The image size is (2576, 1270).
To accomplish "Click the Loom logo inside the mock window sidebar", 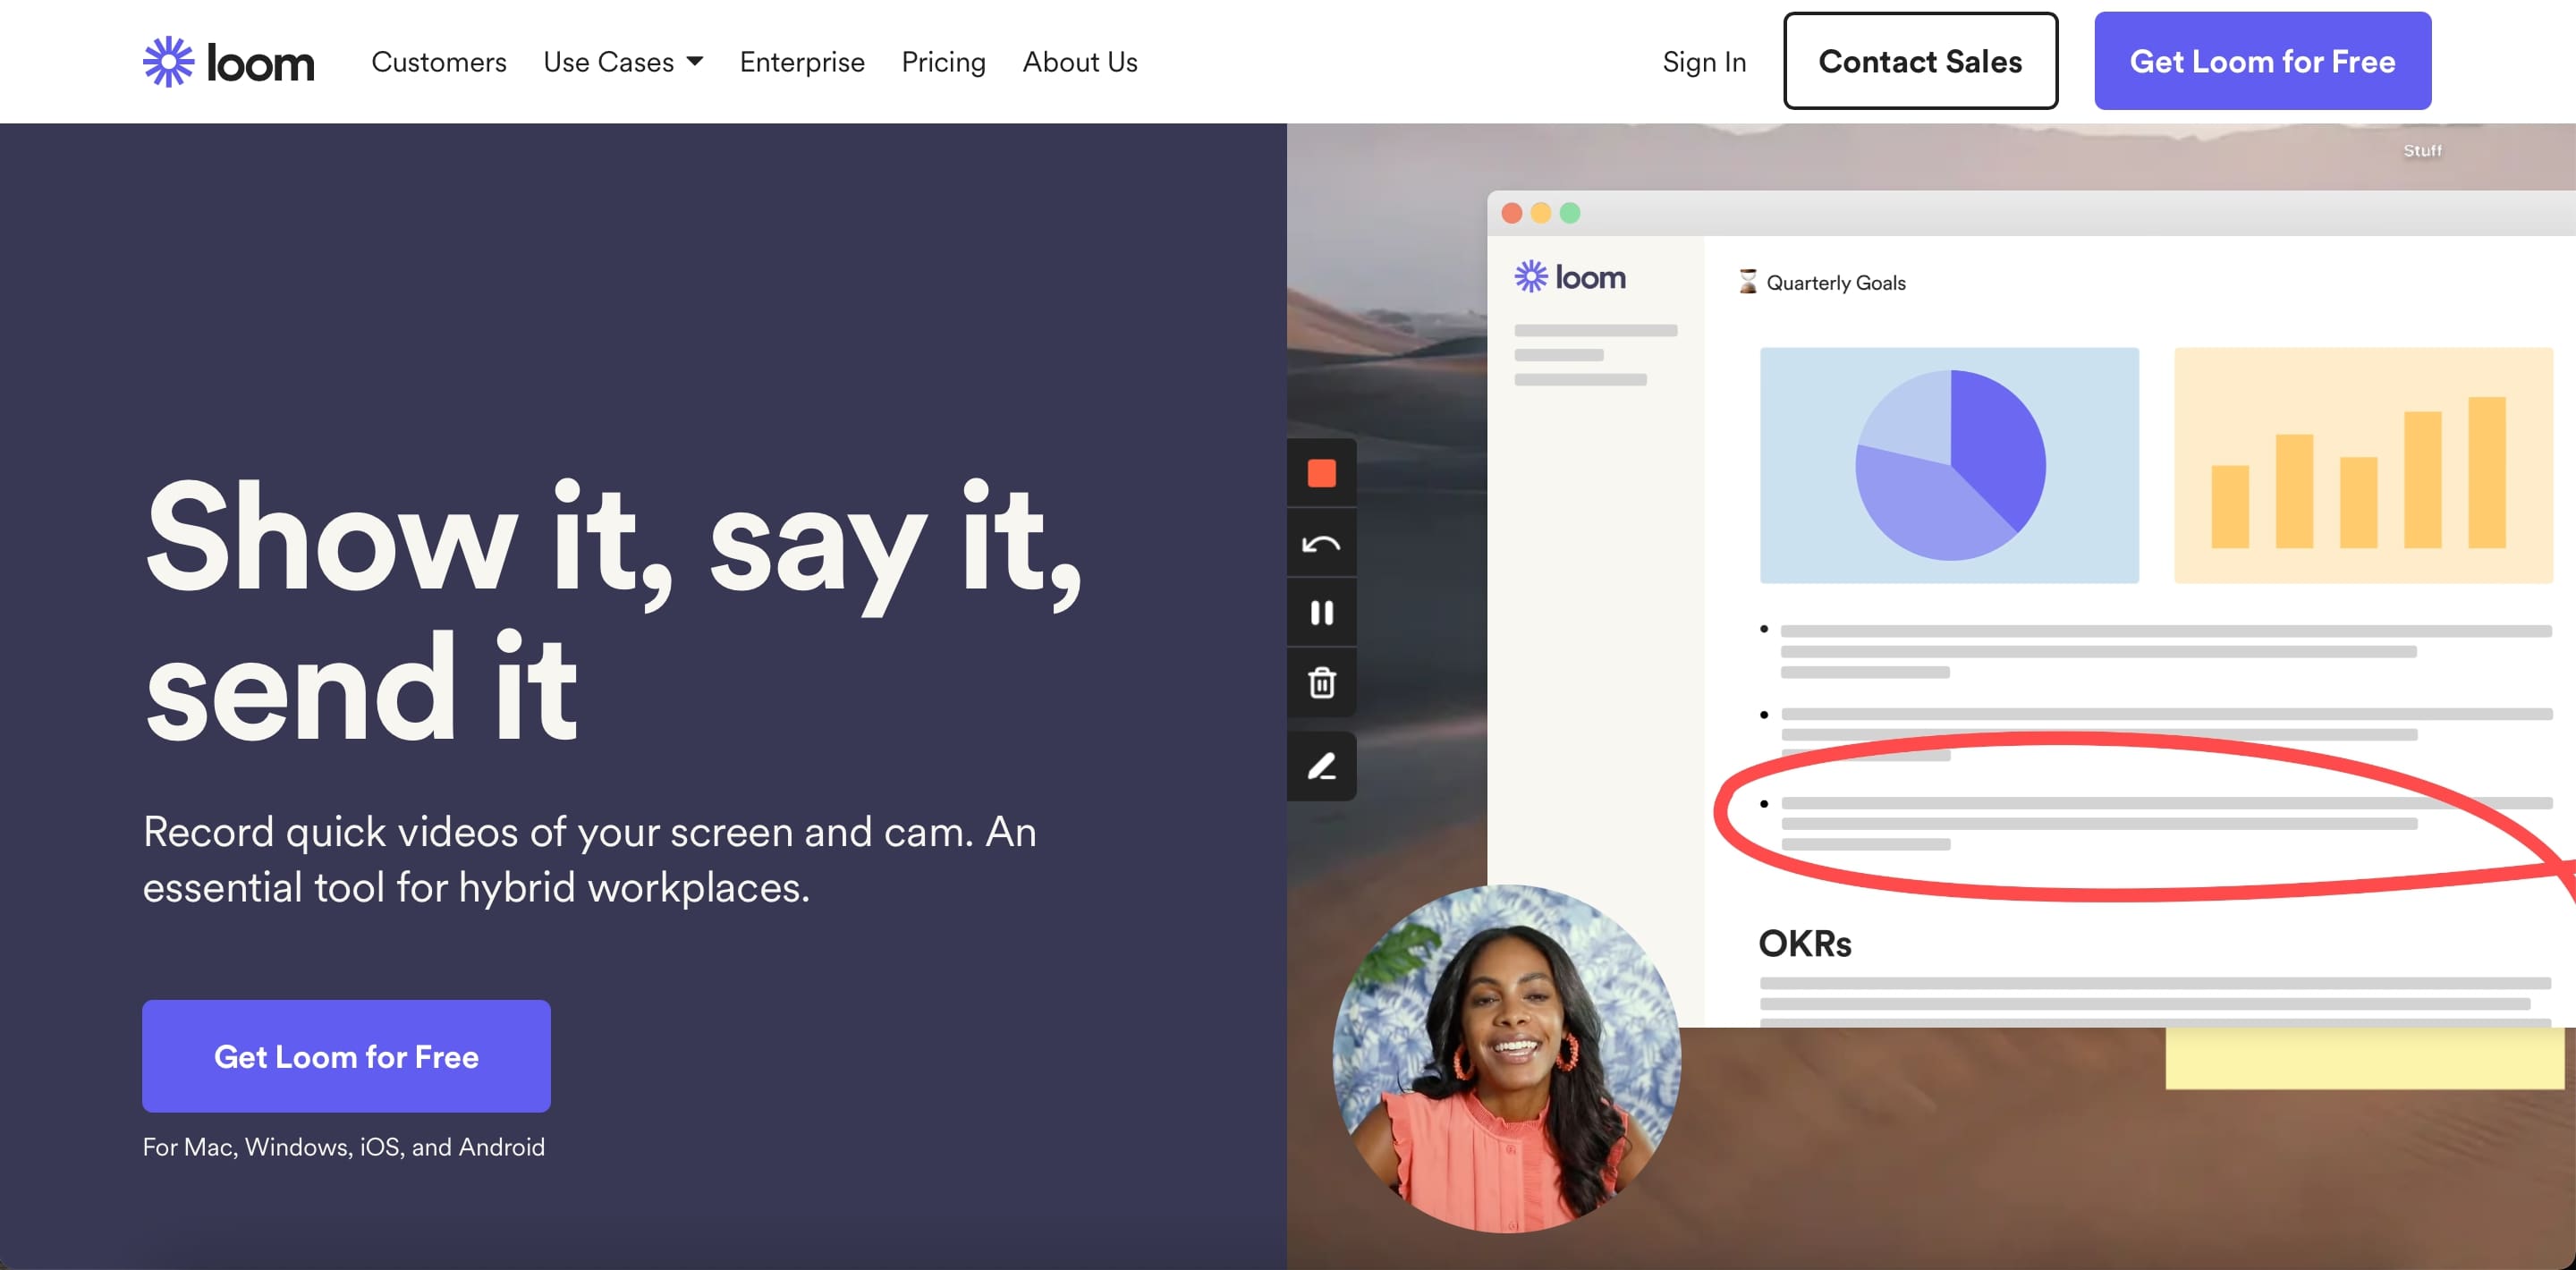I will (1569, 277).
